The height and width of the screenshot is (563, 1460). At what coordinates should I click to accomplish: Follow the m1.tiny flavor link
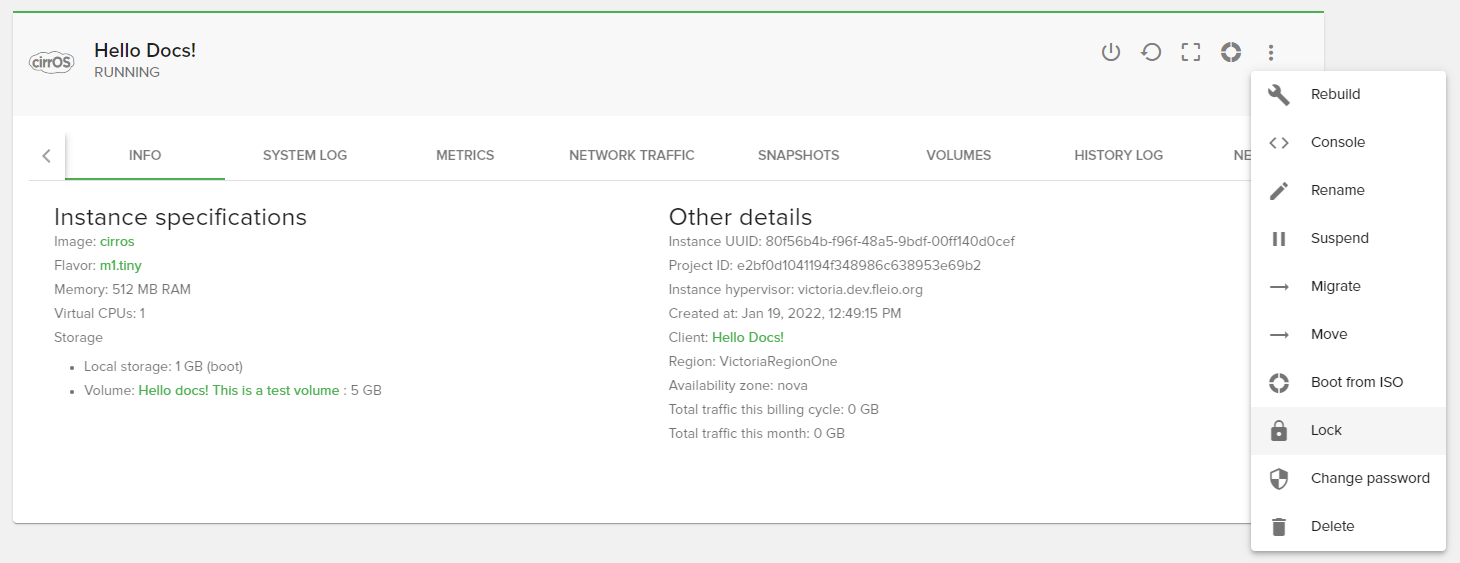pos(121,266)
